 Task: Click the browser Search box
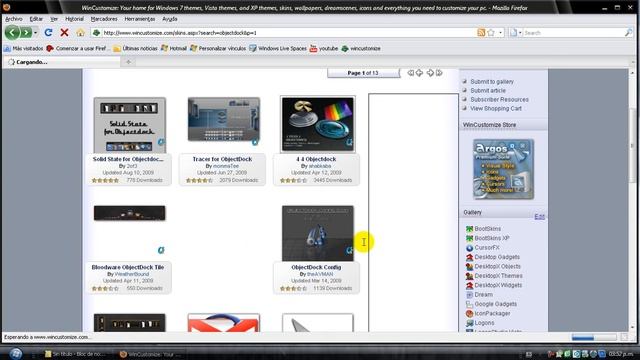573,33
